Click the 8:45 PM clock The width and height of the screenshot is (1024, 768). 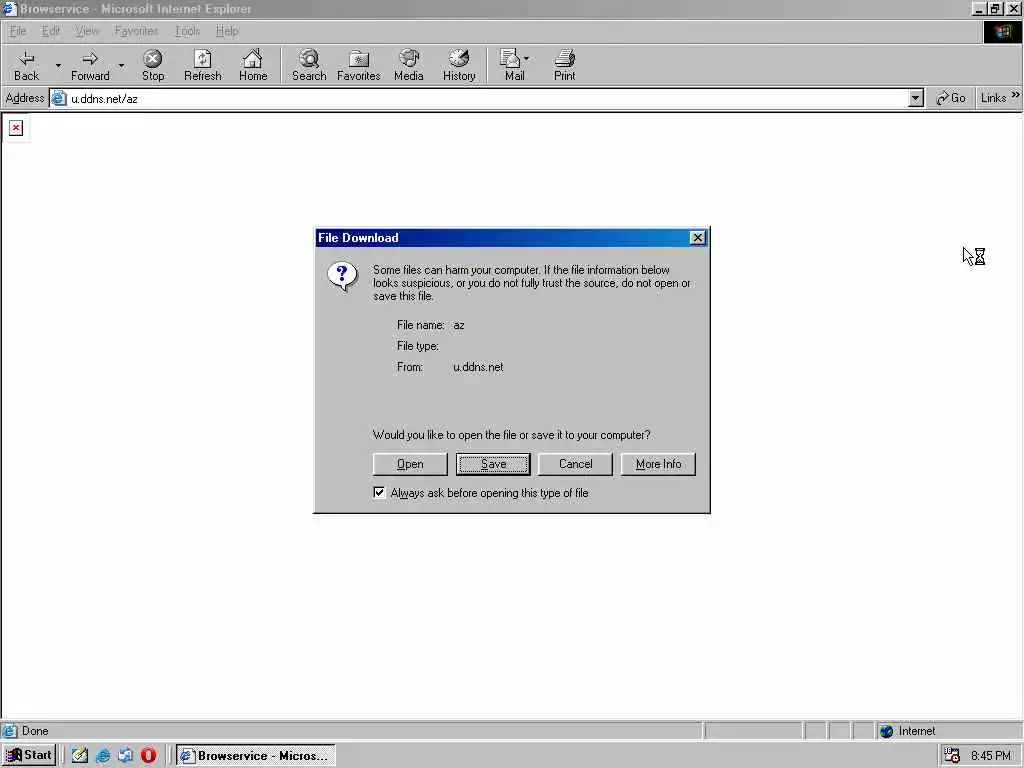click(990, 756)
